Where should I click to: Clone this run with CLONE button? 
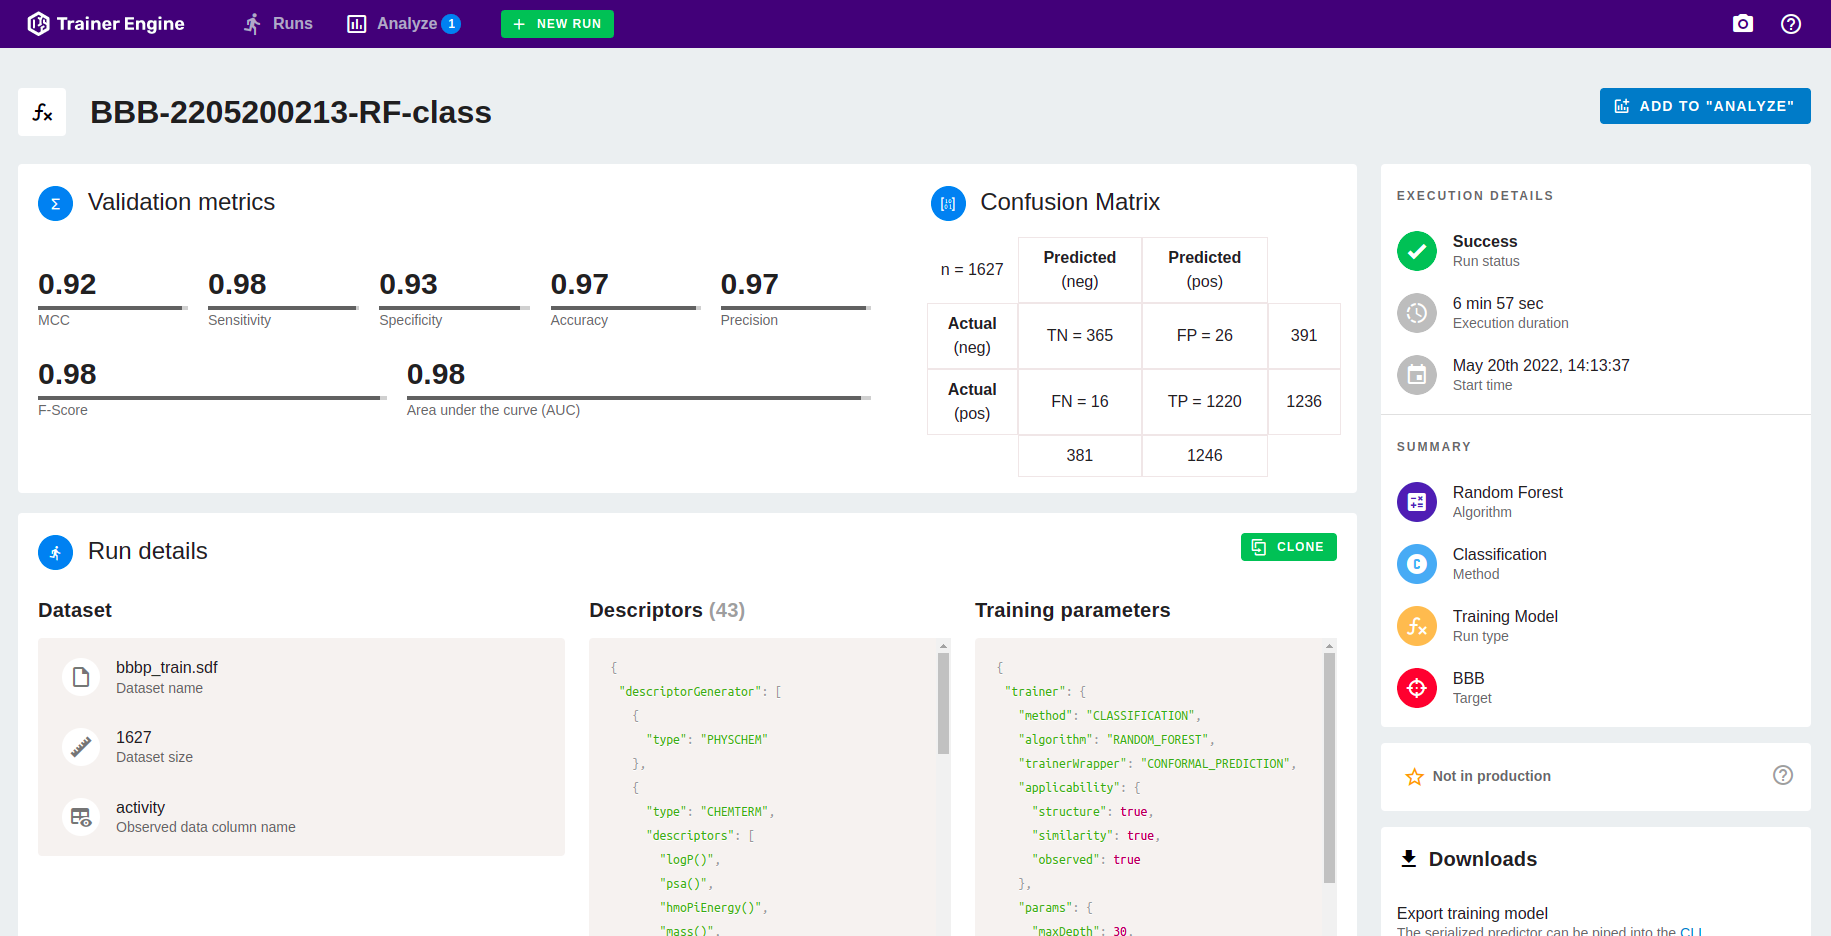1288,547
